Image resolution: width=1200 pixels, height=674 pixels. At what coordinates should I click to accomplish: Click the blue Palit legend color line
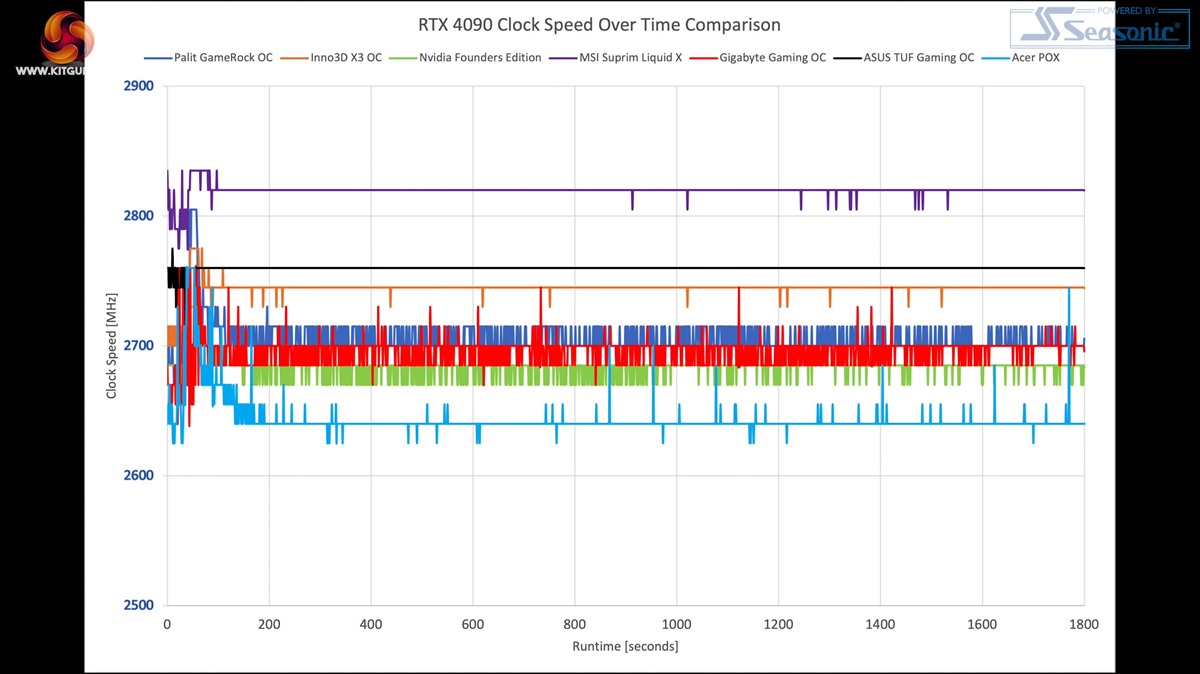[157, 58]
